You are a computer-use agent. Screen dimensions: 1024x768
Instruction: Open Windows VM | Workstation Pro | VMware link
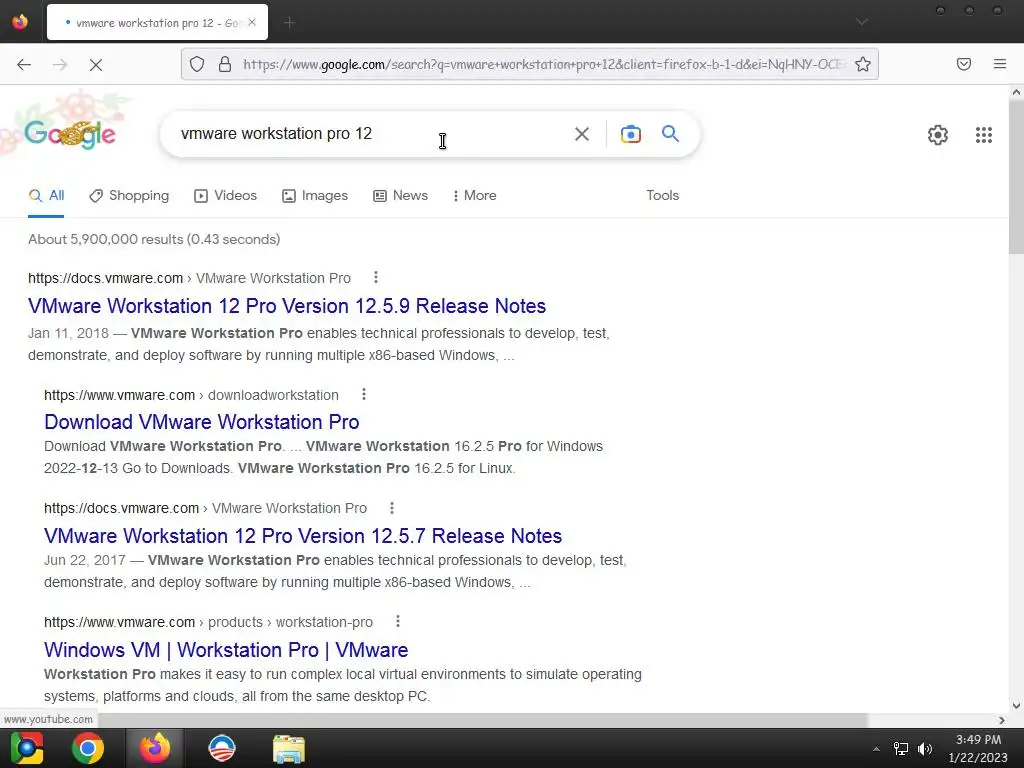click(x=226, y=650)
